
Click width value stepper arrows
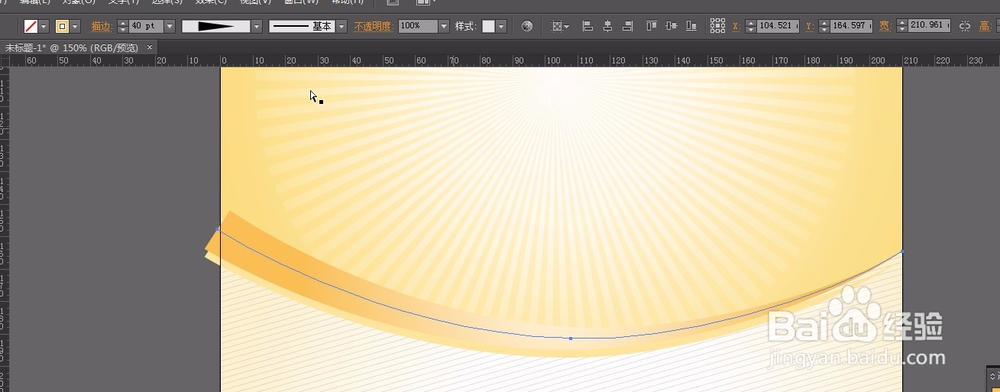pos(902,26)
